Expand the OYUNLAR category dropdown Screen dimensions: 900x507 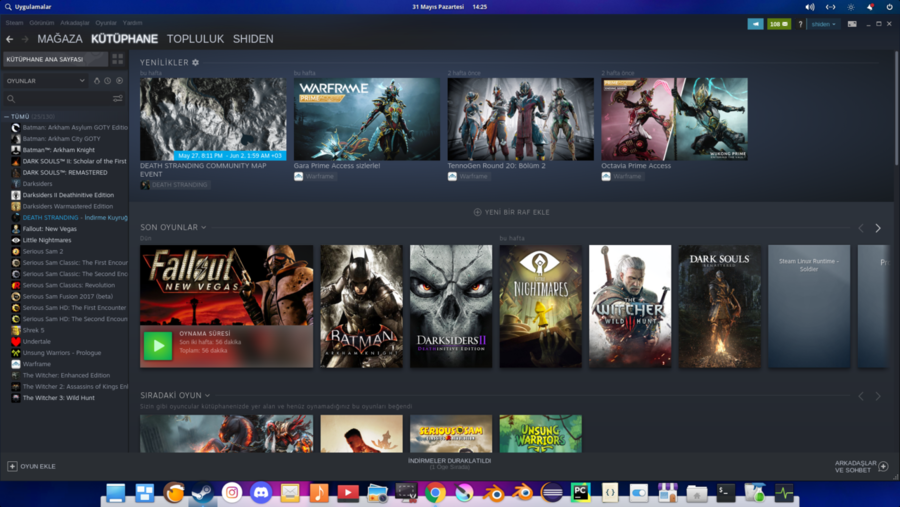pos(45,81)
